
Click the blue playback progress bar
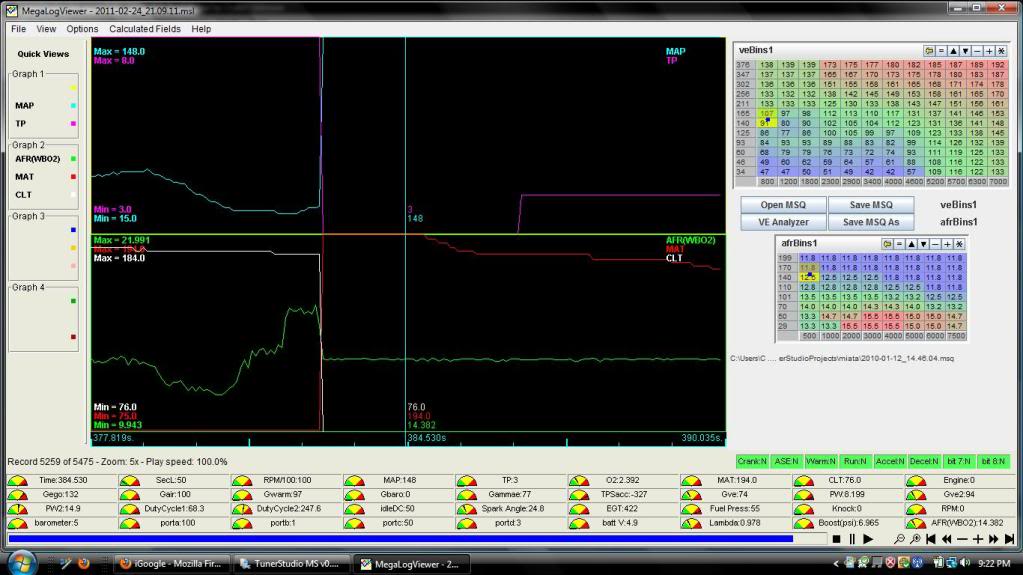point(400,539)
